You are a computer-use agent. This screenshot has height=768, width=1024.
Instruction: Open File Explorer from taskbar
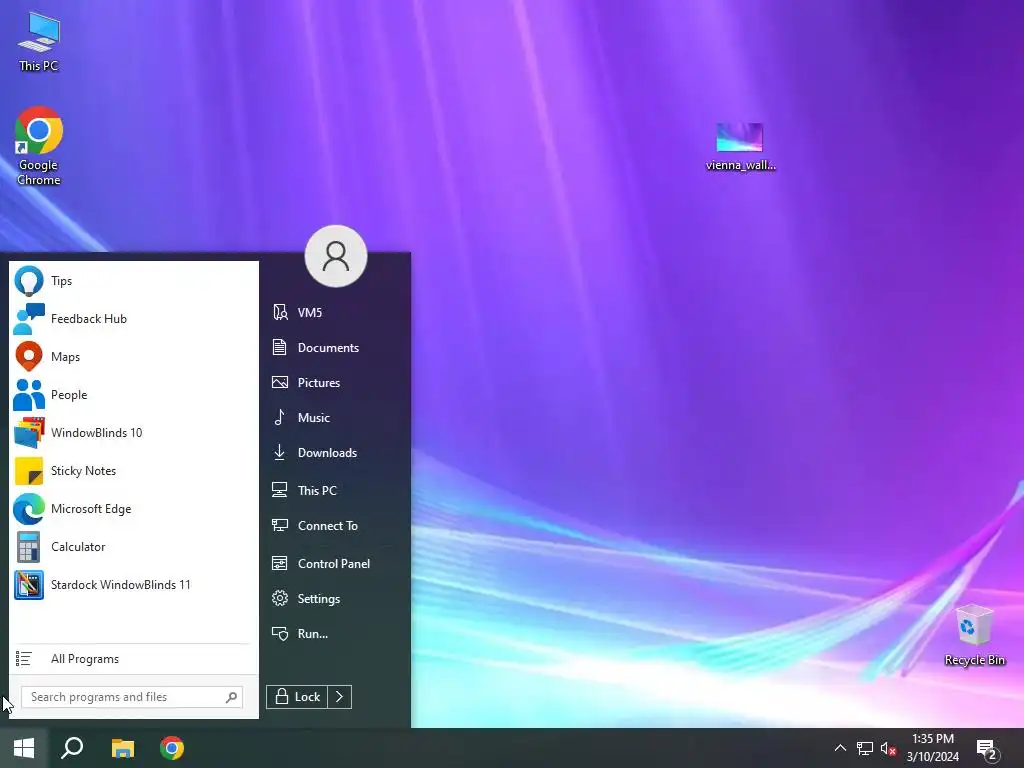click(123, 748)
